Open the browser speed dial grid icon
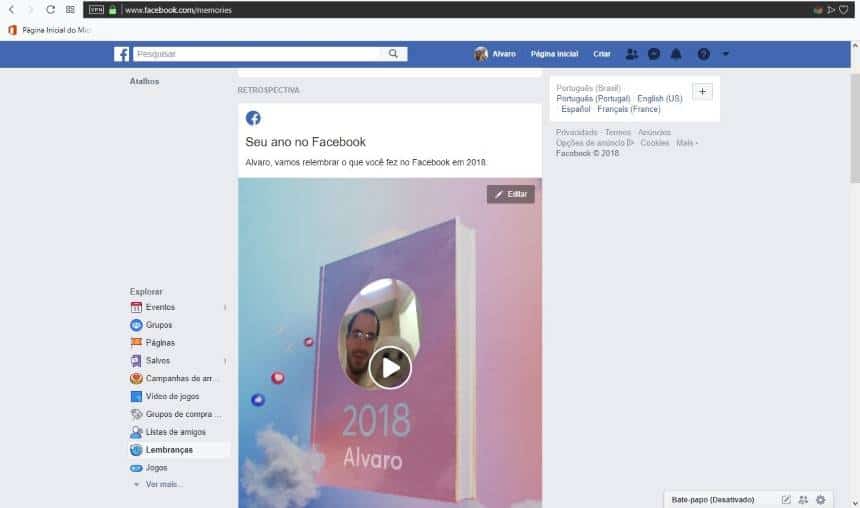This screenshot has width=860, height=508. (x=70, y=10)
